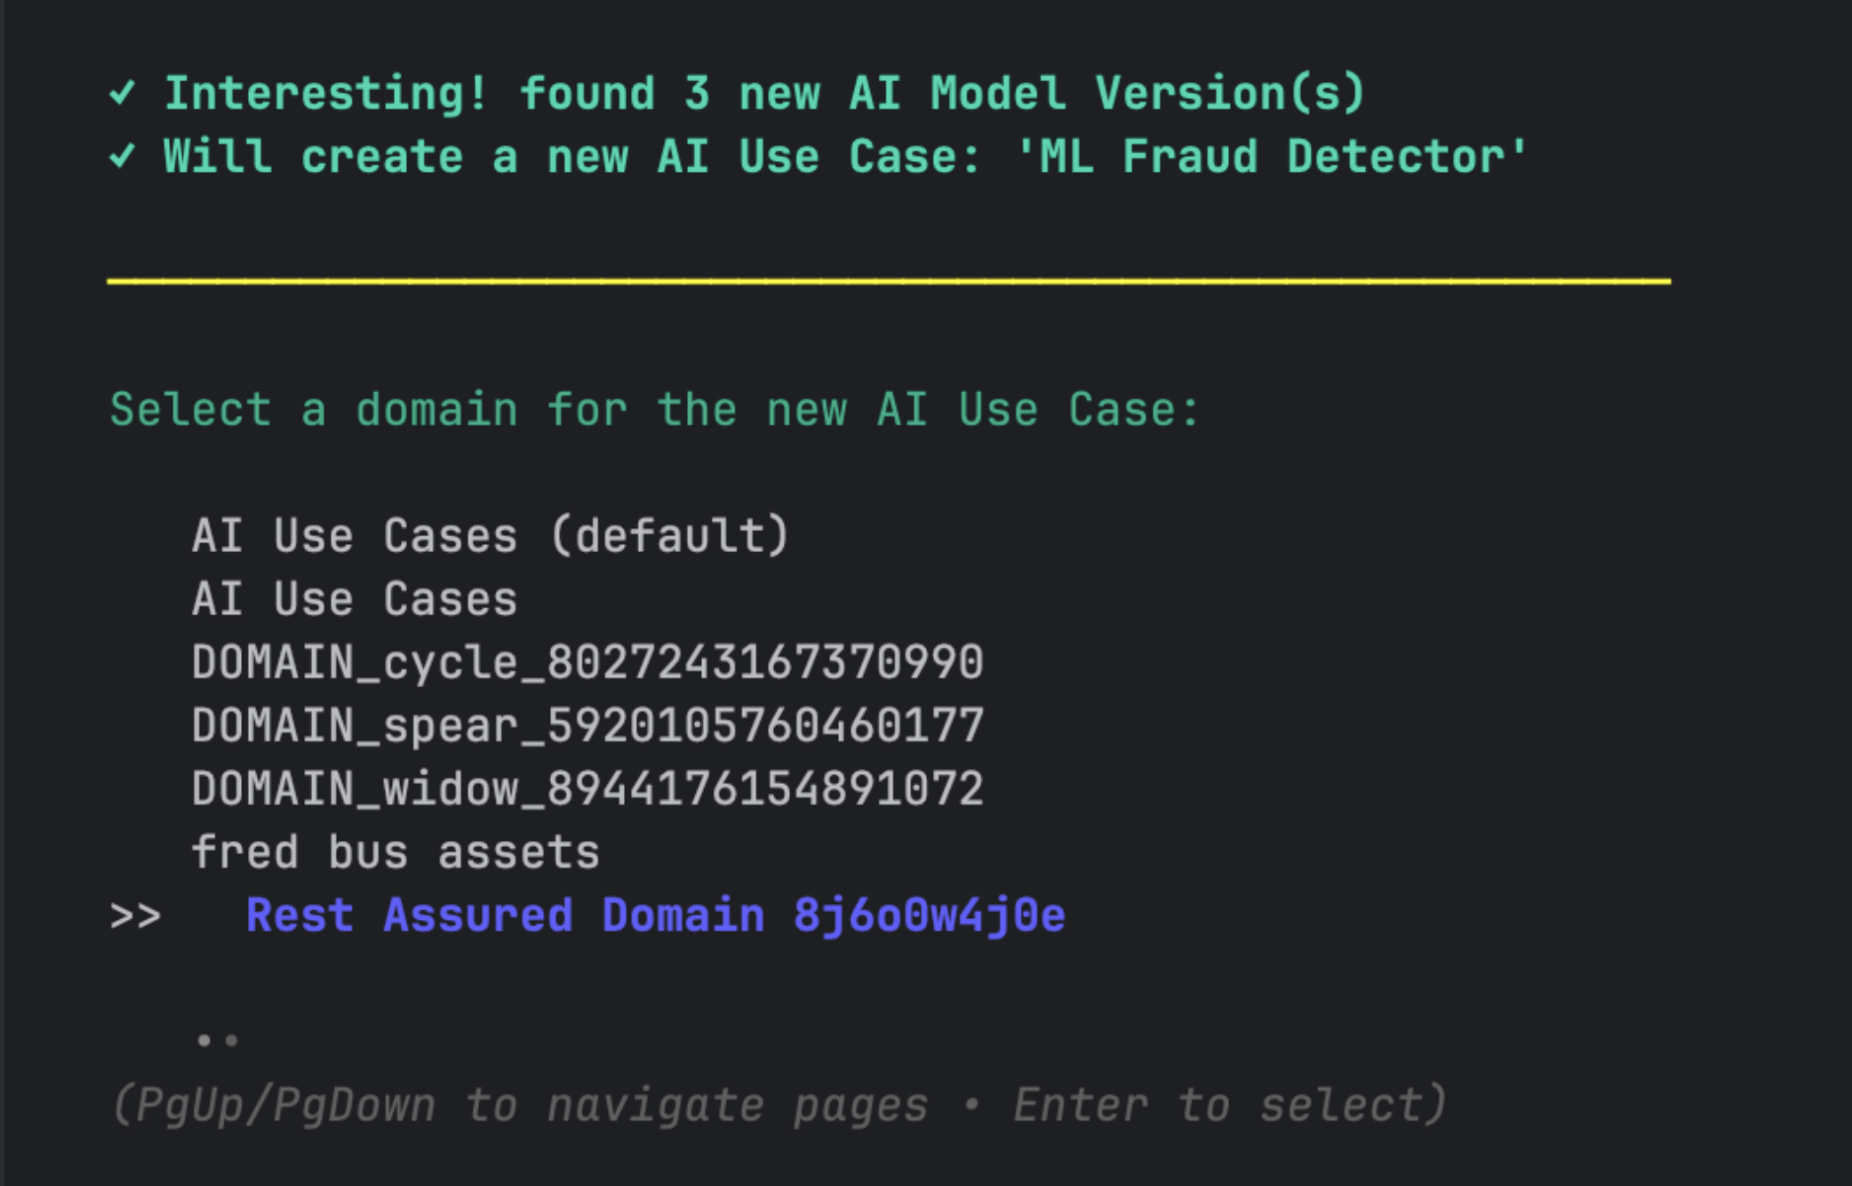The height and width of the screenshot is (1186, 1852).
Task: Click the "Select a domain" prompt text
Action: pos(654,410)
